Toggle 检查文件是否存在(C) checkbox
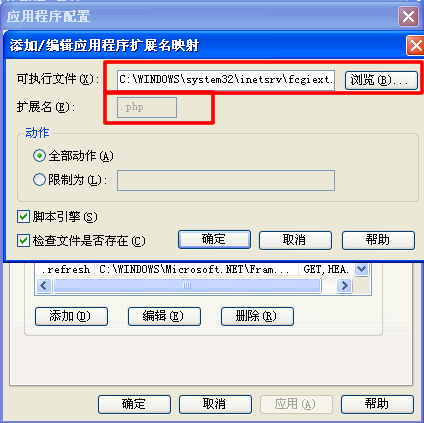 coord(23,240)
